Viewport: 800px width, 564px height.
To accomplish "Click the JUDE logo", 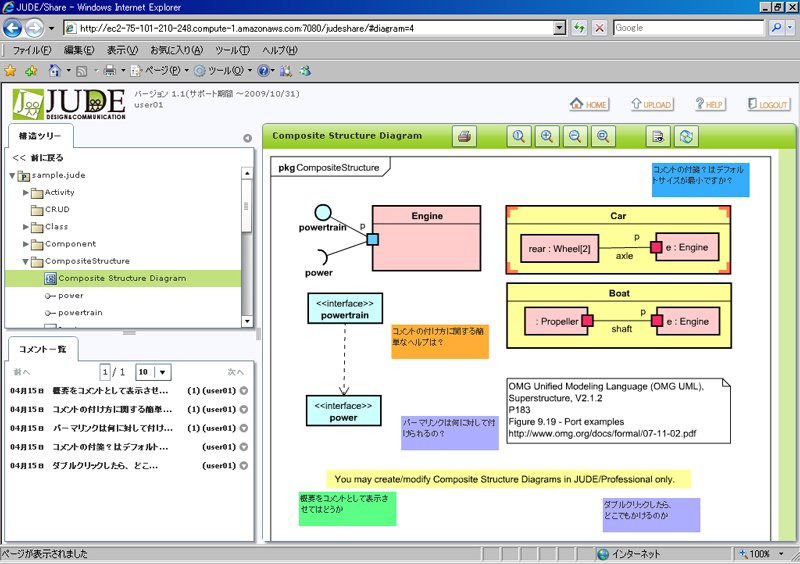I will (69, 104).
